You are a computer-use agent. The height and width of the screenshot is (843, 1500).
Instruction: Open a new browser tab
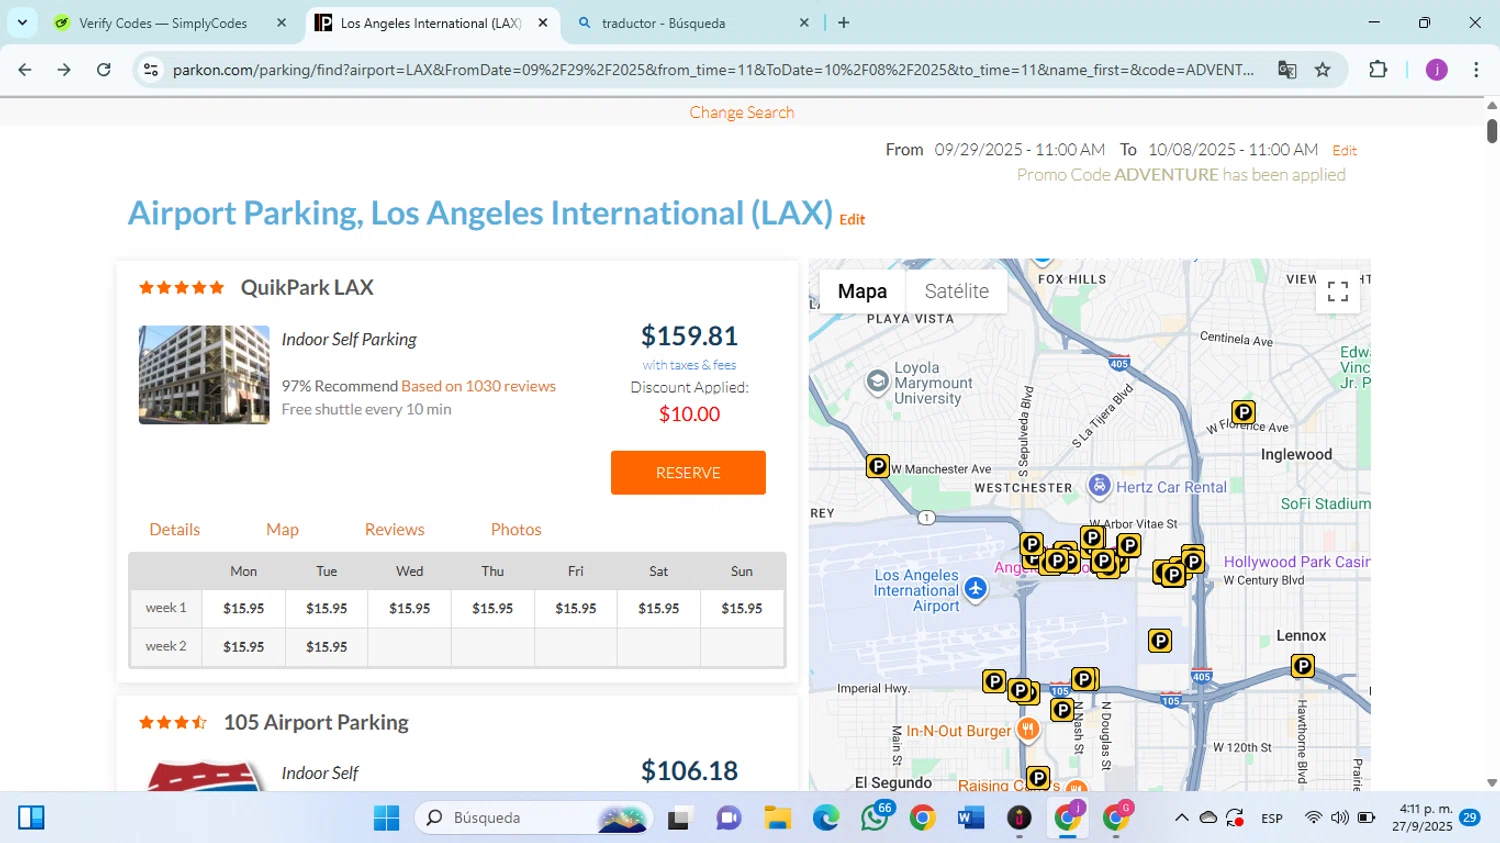[844, 23]
